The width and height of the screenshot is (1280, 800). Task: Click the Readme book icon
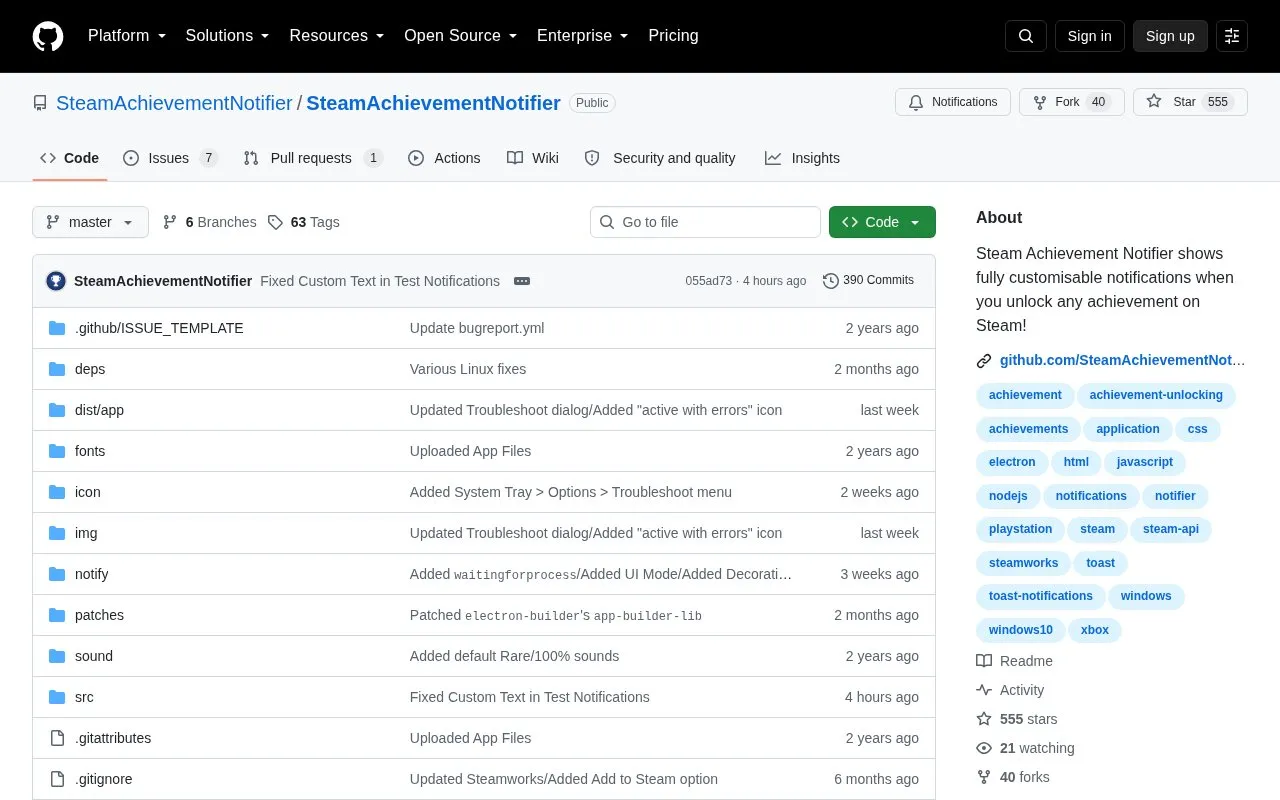[984, 661]
